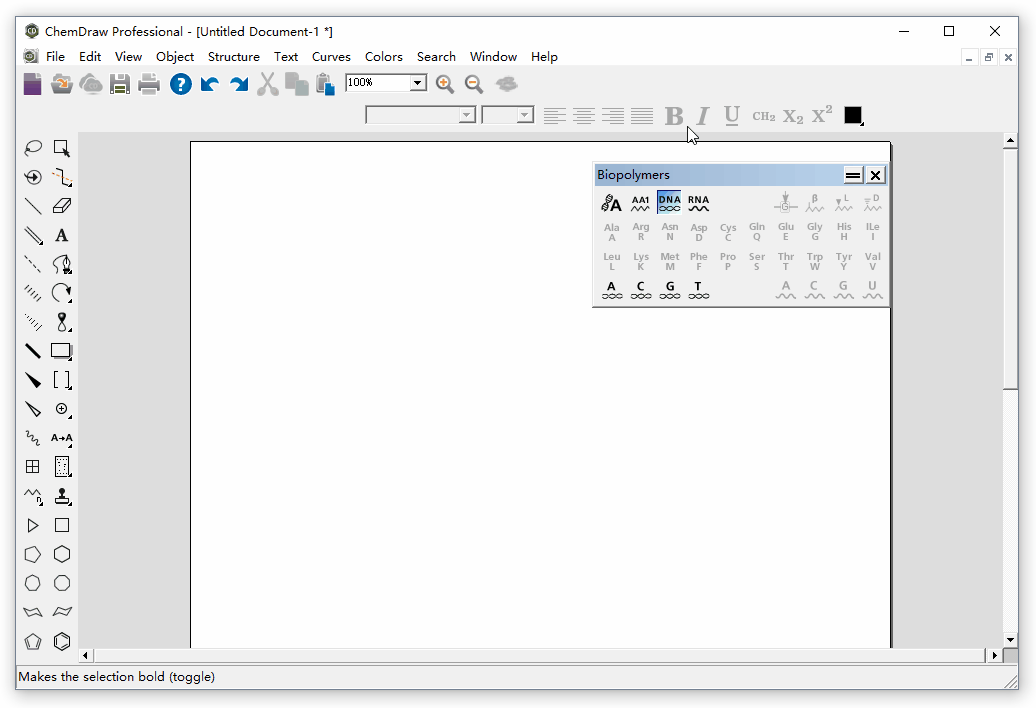Insert DNA nucleotide T
The image size is (1036, 708).
point(698,289)
